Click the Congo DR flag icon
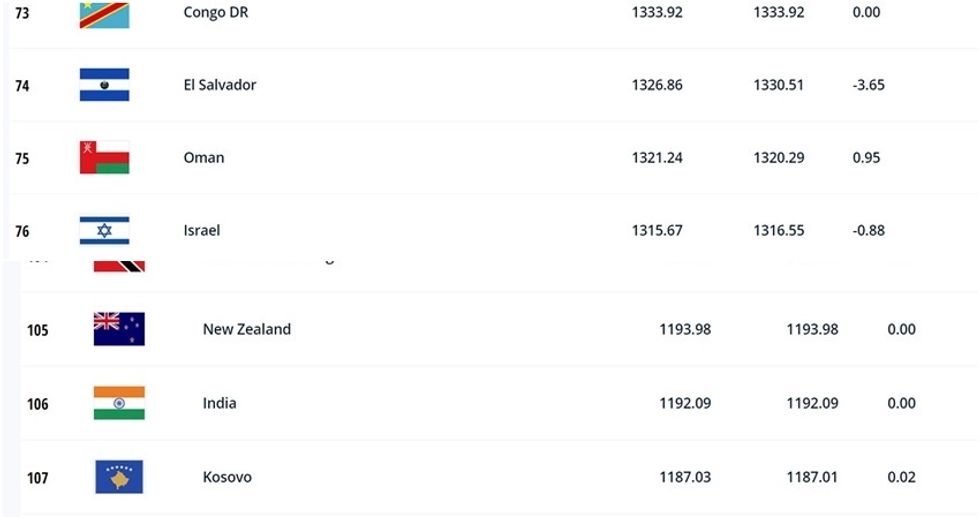Viewport: 980px width, 519px height. click(105, 14)
